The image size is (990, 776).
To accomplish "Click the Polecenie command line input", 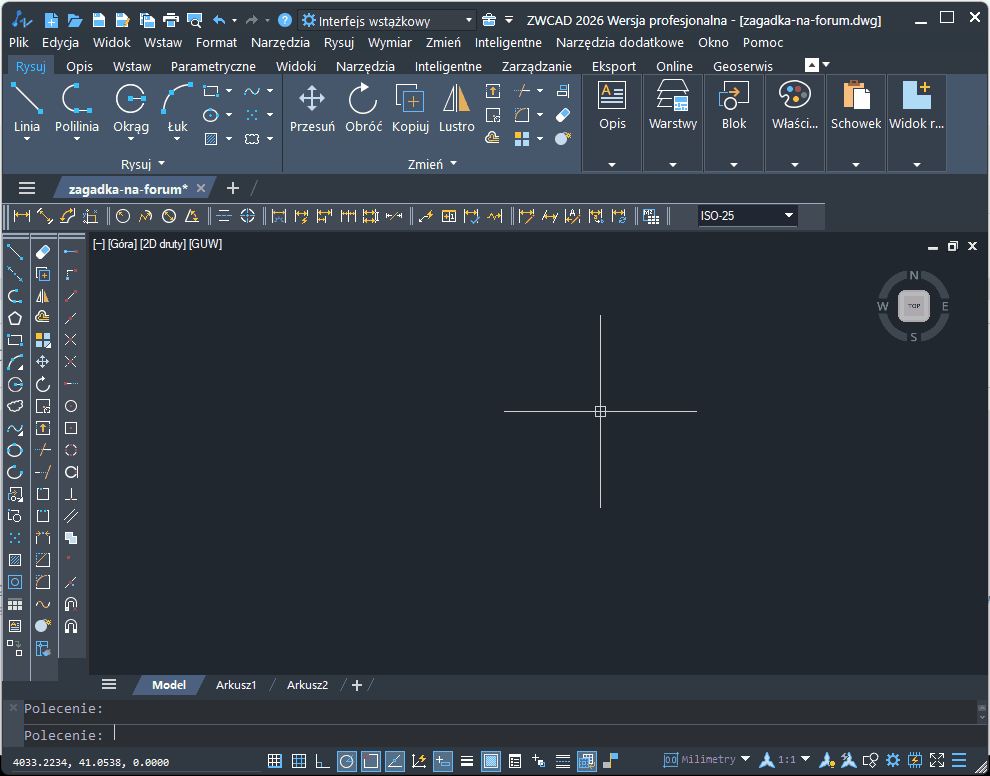I will click(499, 735).
